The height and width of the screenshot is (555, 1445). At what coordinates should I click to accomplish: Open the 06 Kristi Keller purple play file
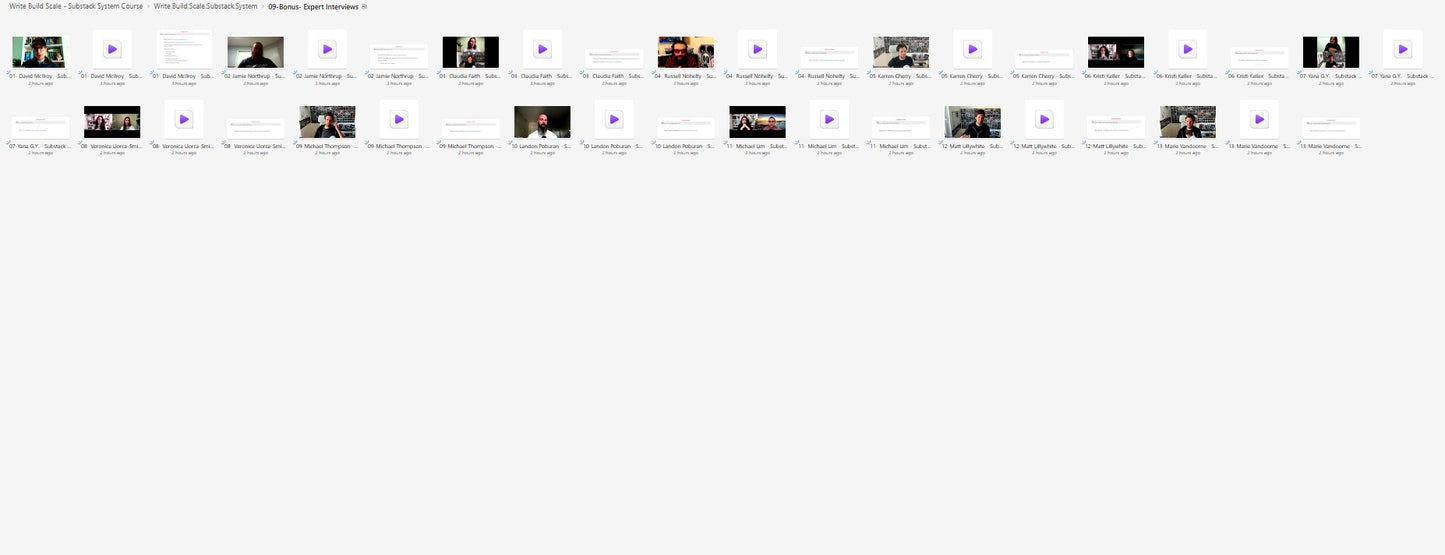click(1187, 49)
